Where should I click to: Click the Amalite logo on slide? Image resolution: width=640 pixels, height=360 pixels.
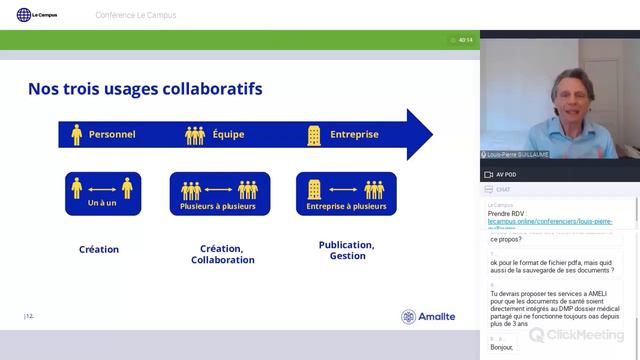pyautogui.click(x=428, y=317)
